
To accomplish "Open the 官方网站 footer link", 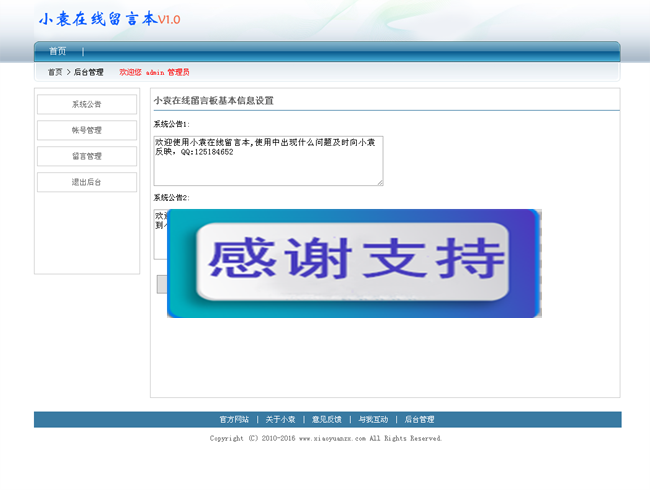I will click(234, 420).
